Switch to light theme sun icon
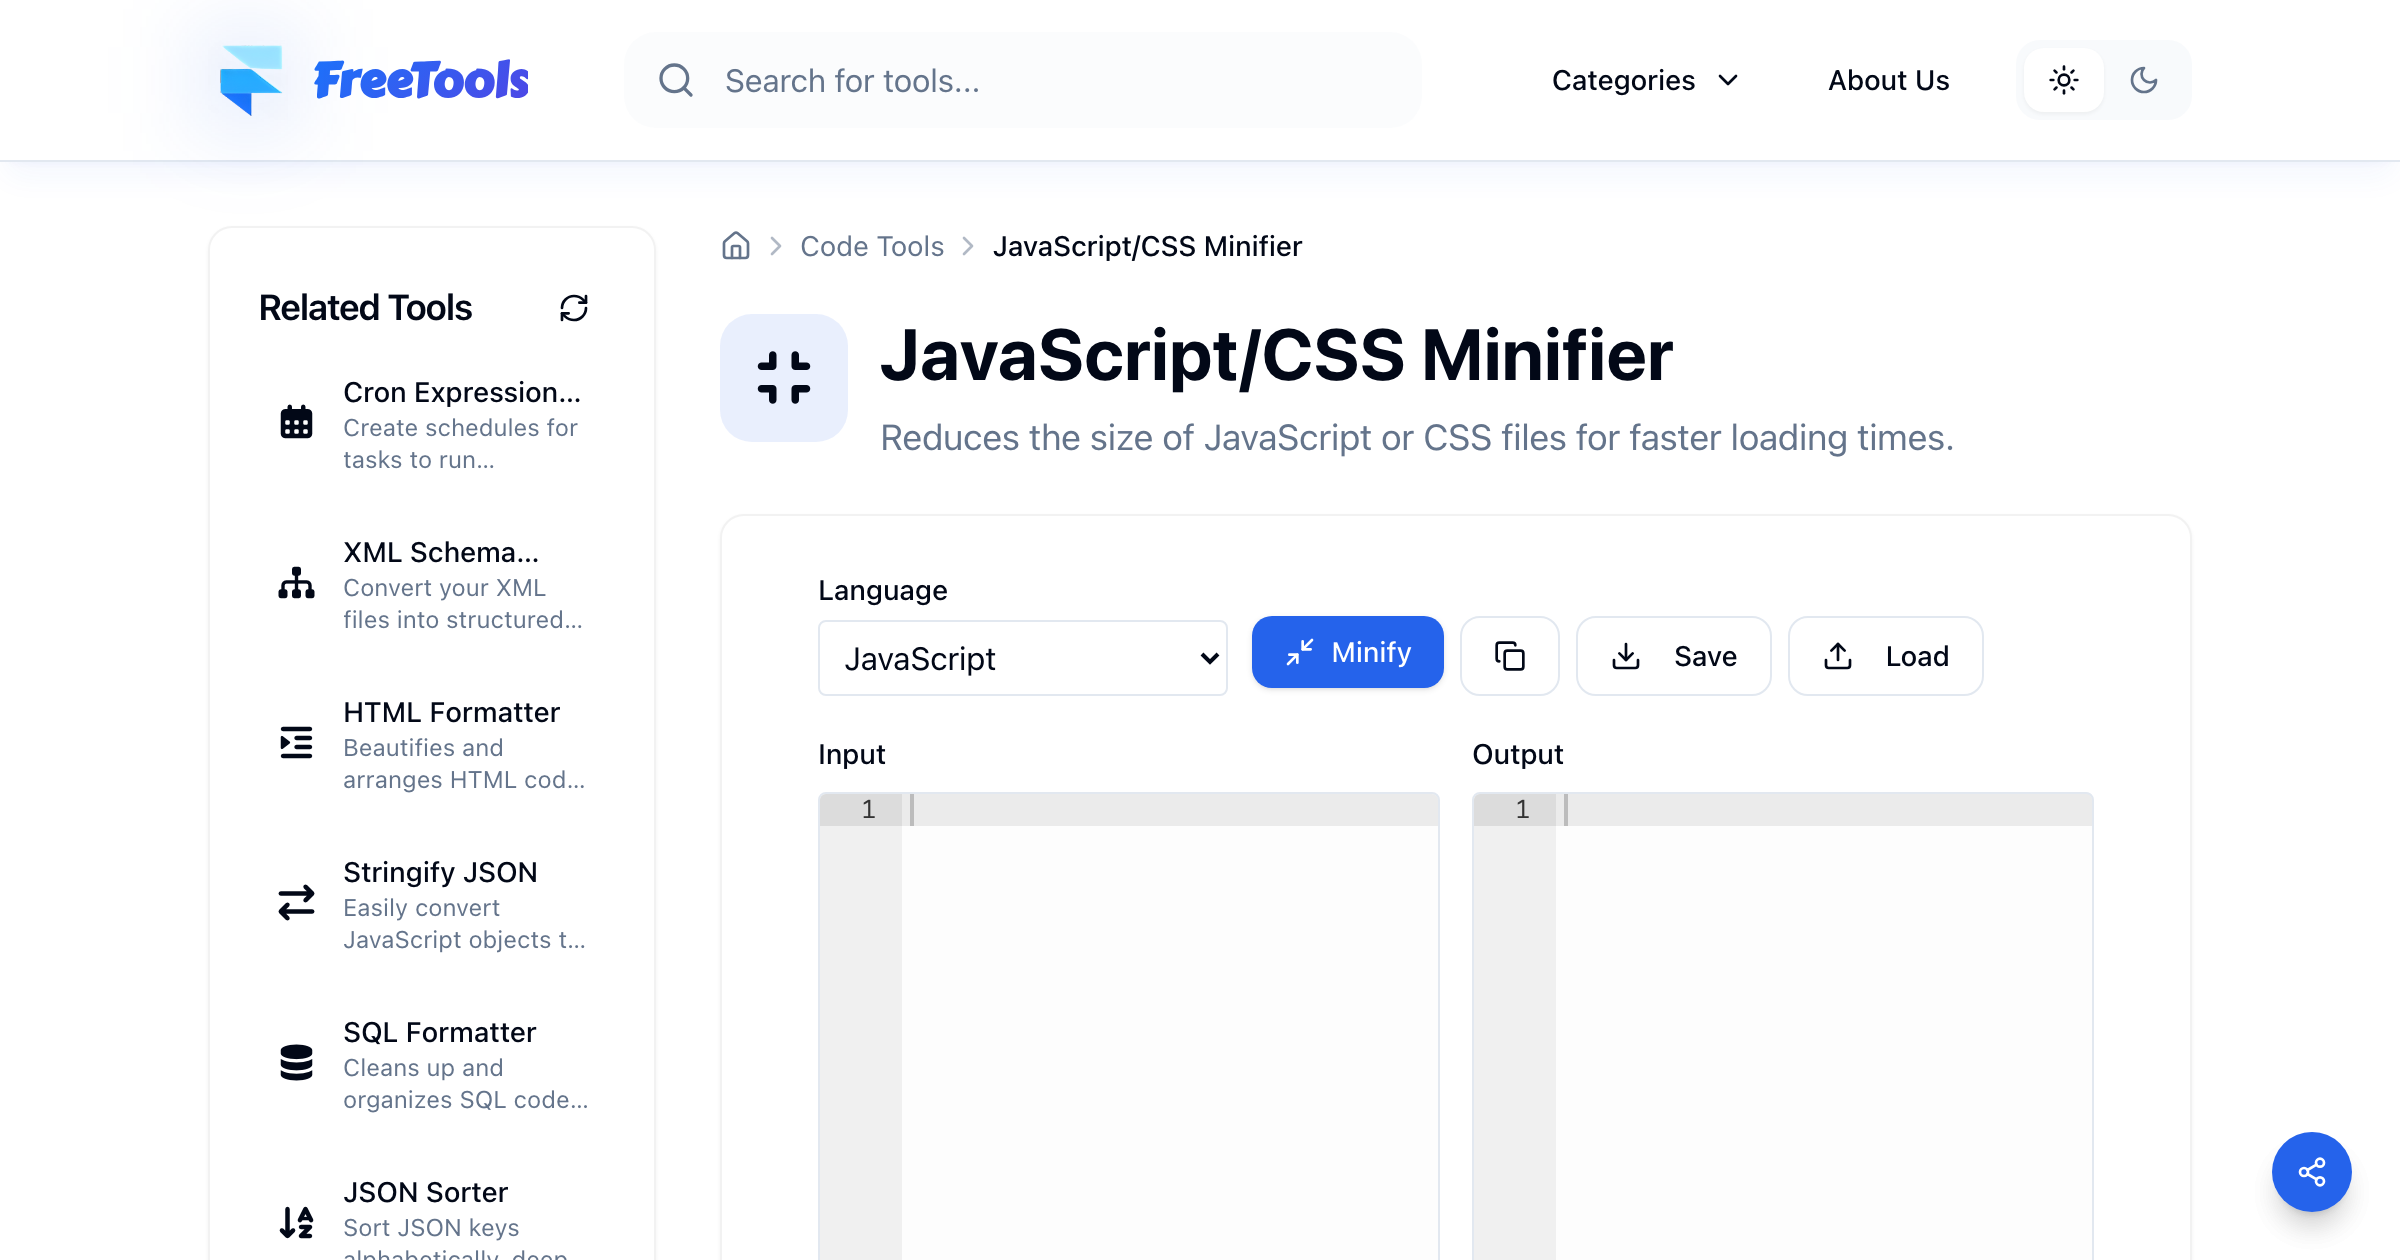Image resolution: width=2400 pixels, height=1260 pixels. (x=2064, y=80)
